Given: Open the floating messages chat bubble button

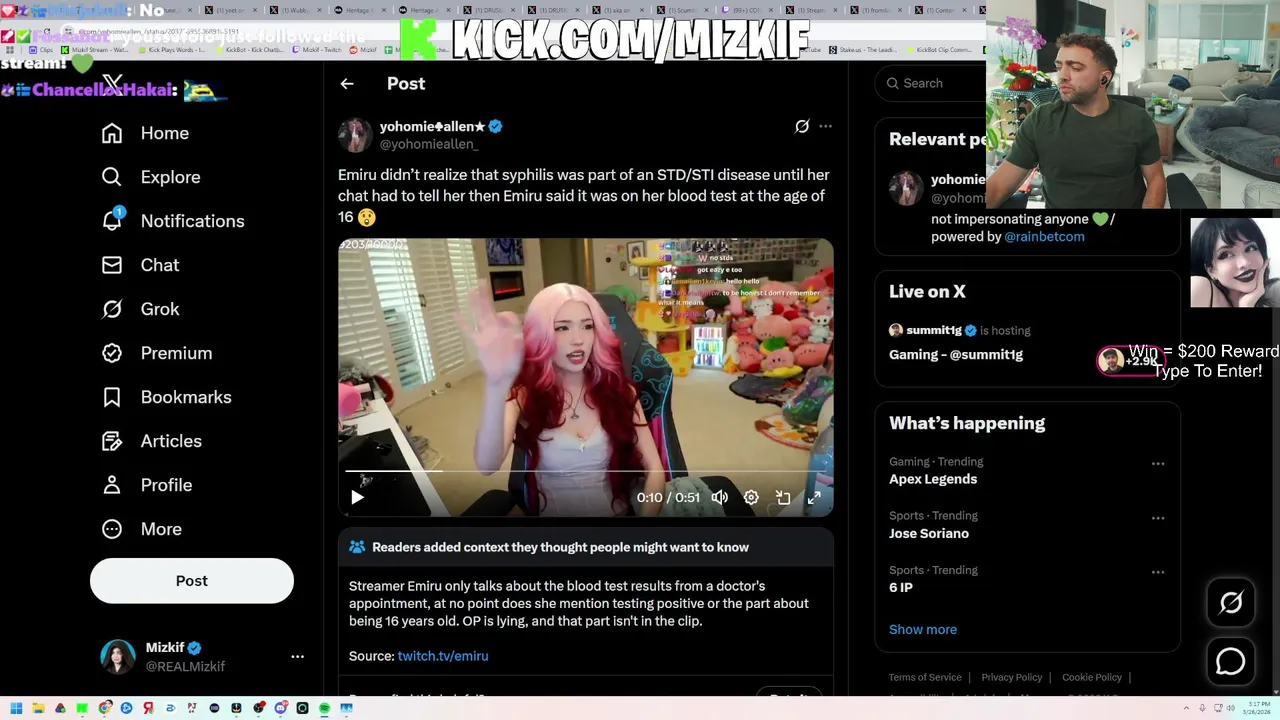Looking at the screenshot, I should (1231, 662).
